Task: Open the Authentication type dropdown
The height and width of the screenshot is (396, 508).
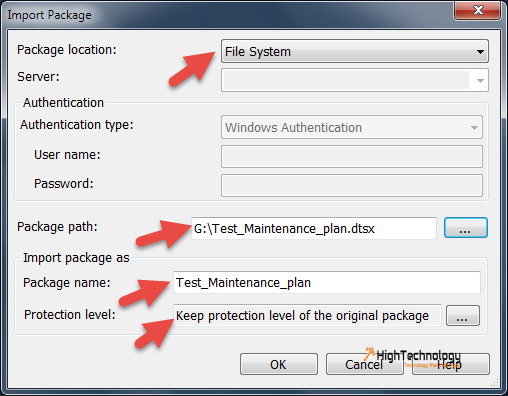Action: 352,127
